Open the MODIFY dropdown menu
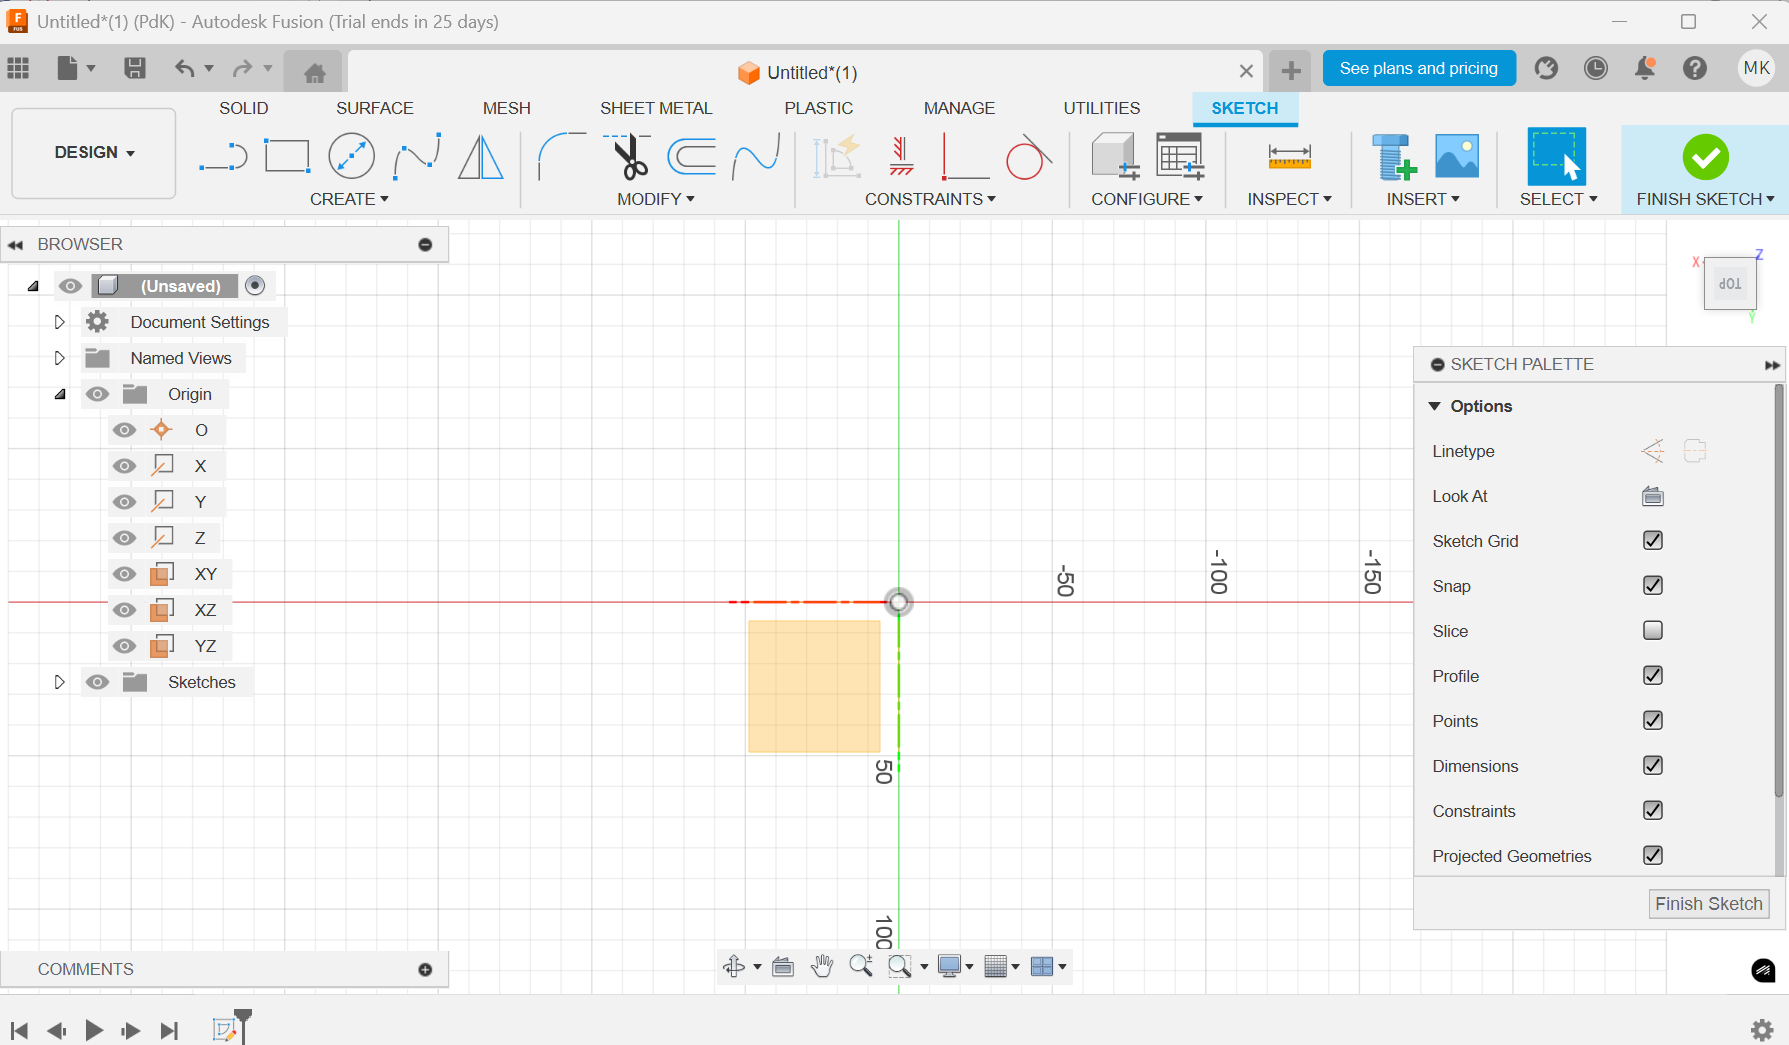This screenshot has width=1789, height=1045. pyautogui.click(x=656, y=199)
